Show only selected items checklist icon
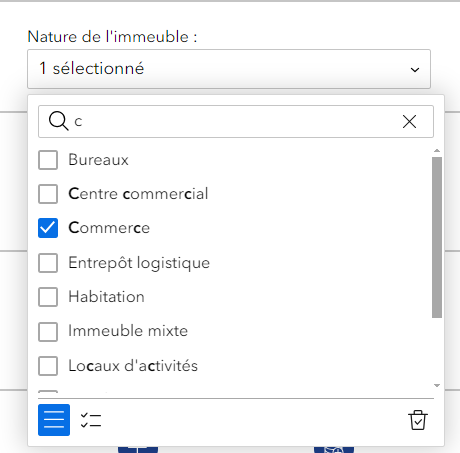The width and height of the screenshot is (460, 453). pos(91,420)
